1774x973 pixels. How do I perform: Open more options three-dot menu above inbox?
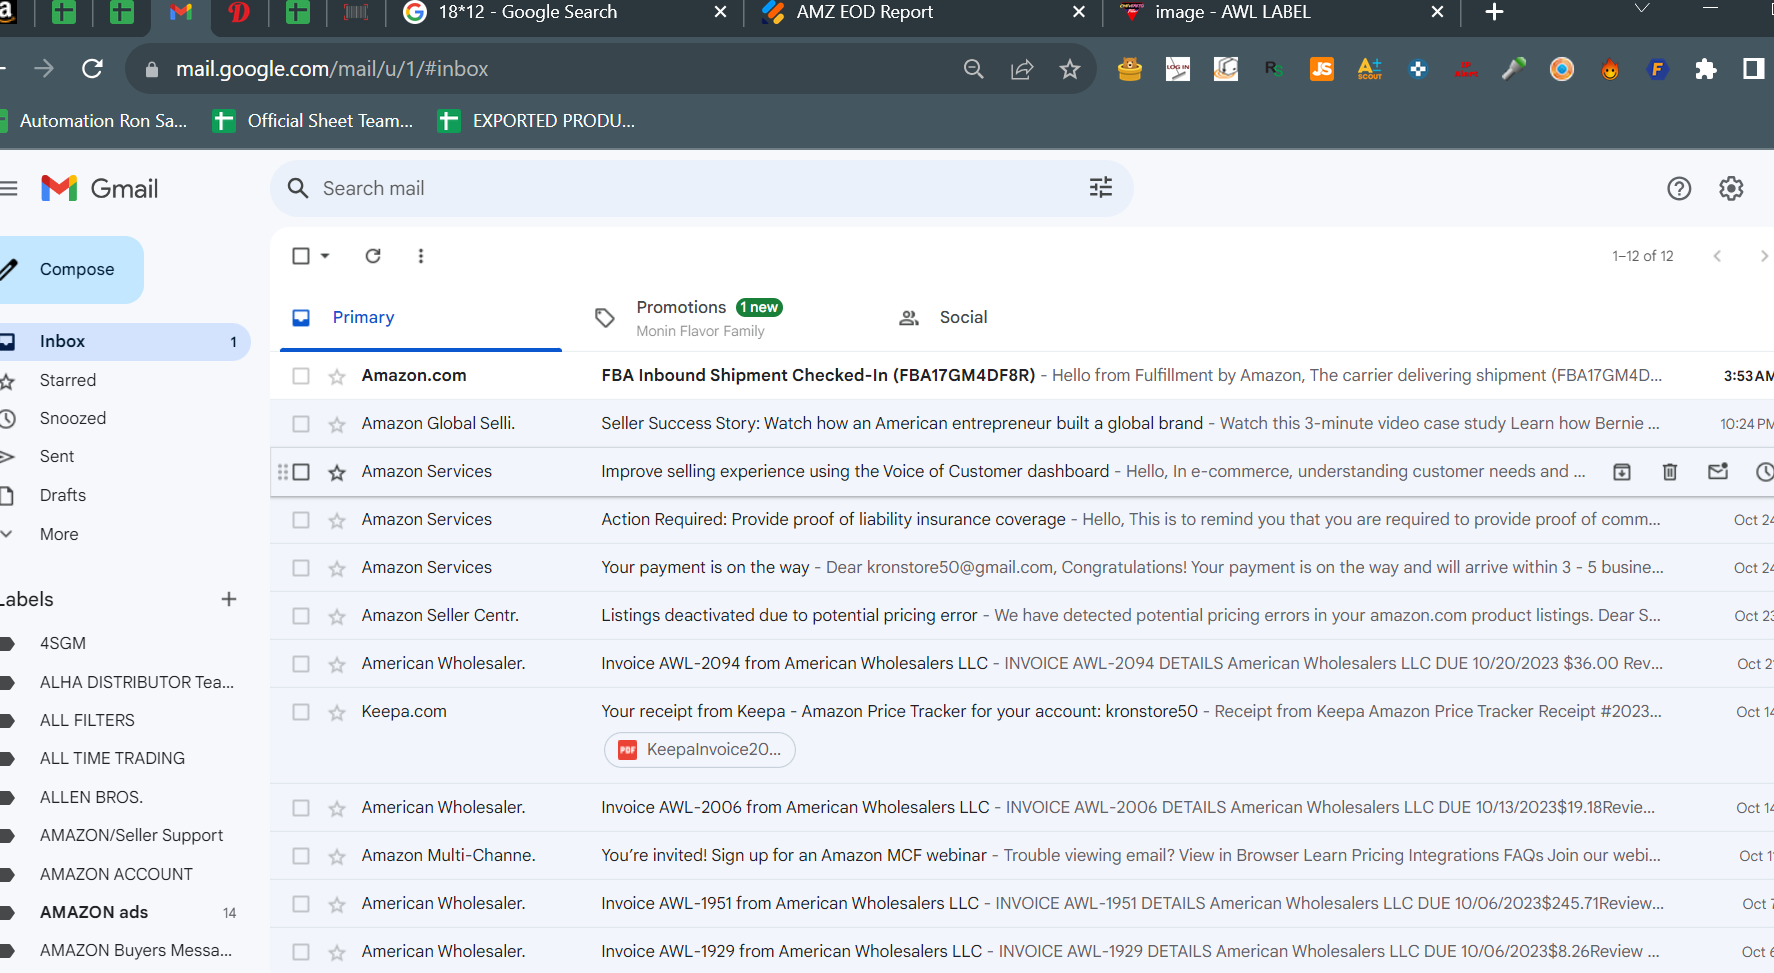tap(421, 256)
